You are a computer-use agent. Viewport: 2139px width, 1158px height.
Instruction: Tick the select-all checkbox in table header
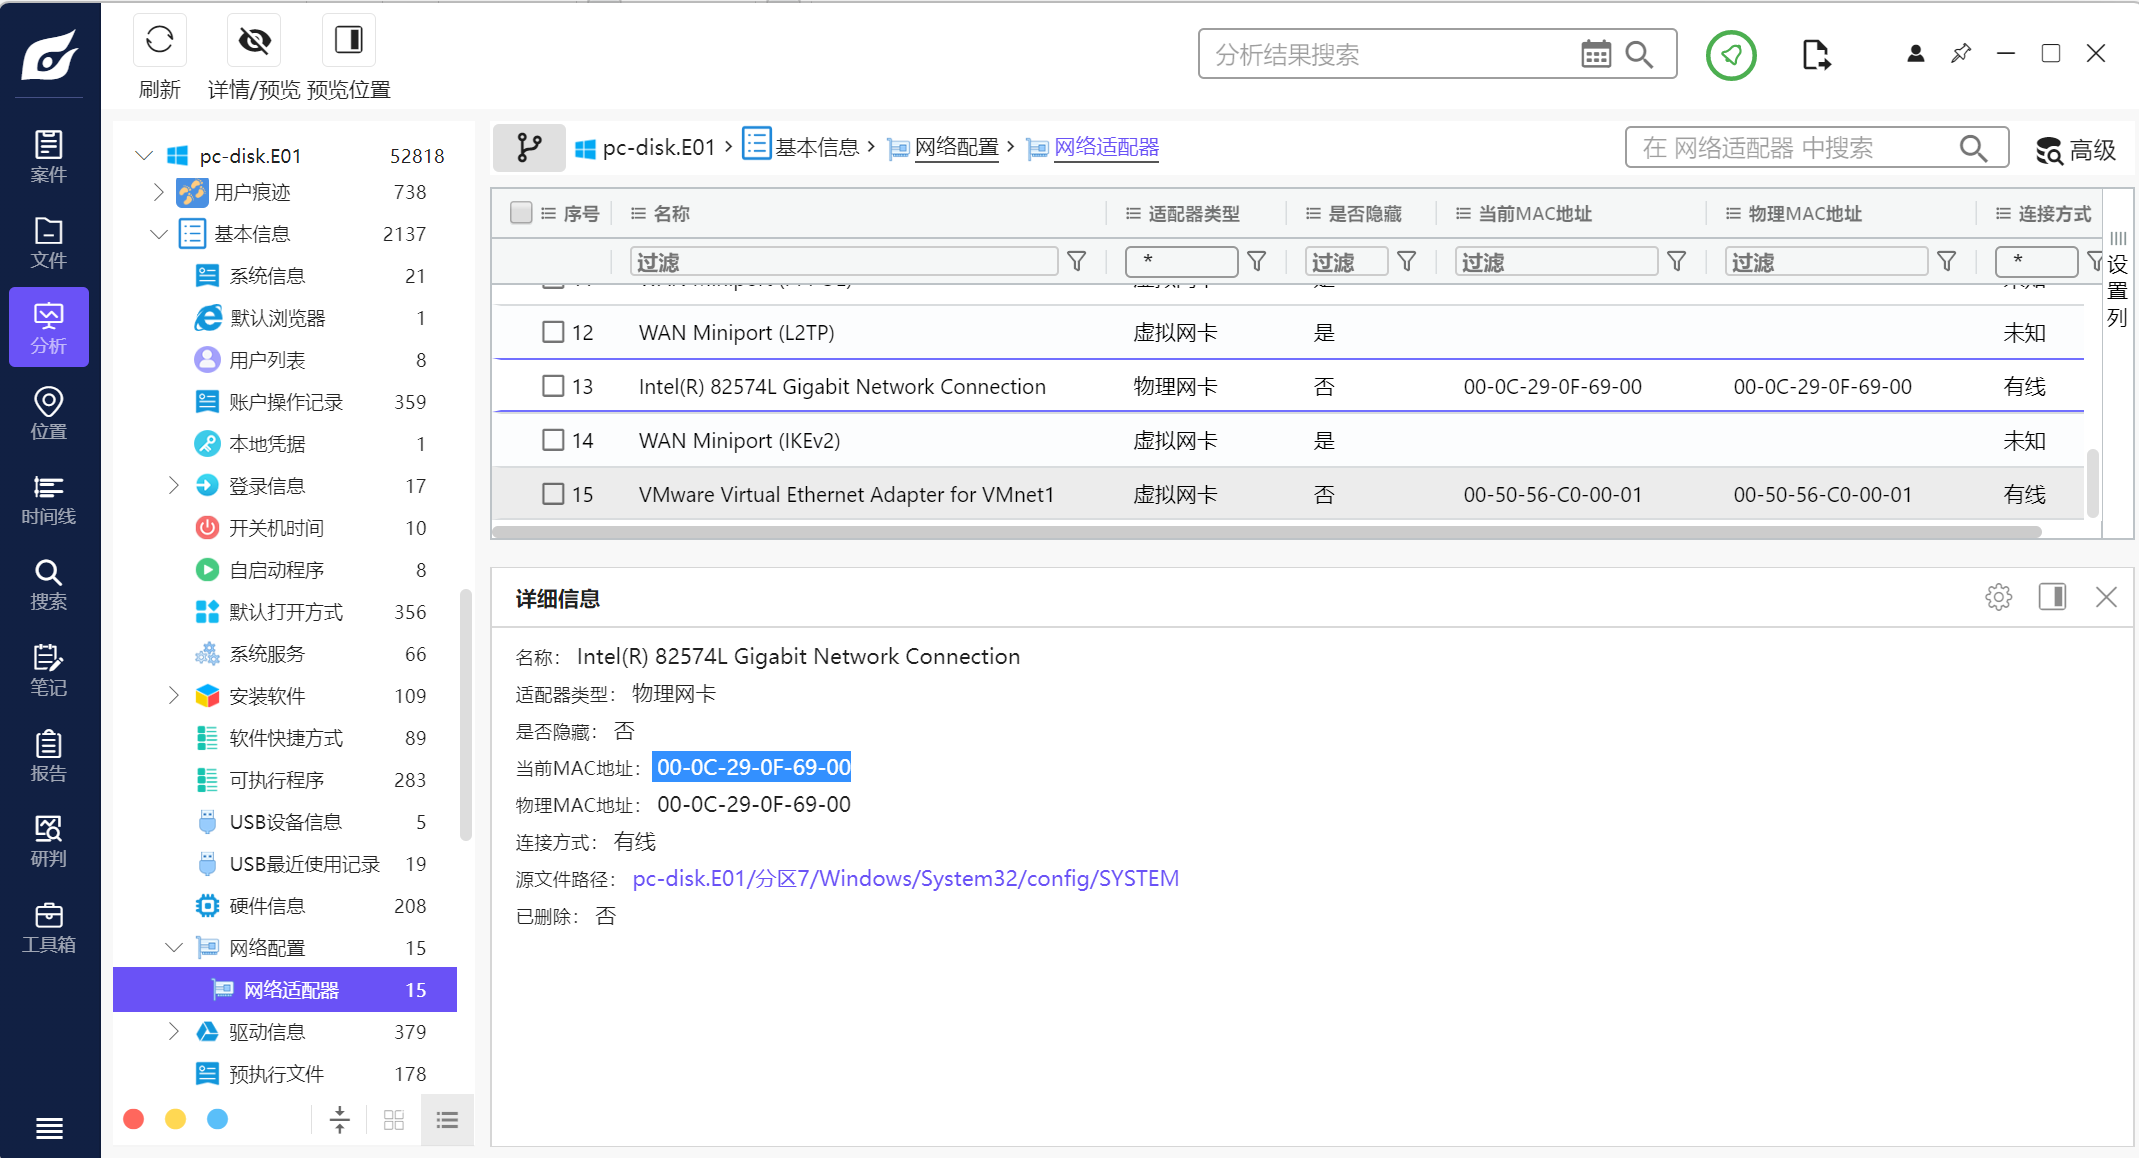pyautogui.click(x=521, y=213)
